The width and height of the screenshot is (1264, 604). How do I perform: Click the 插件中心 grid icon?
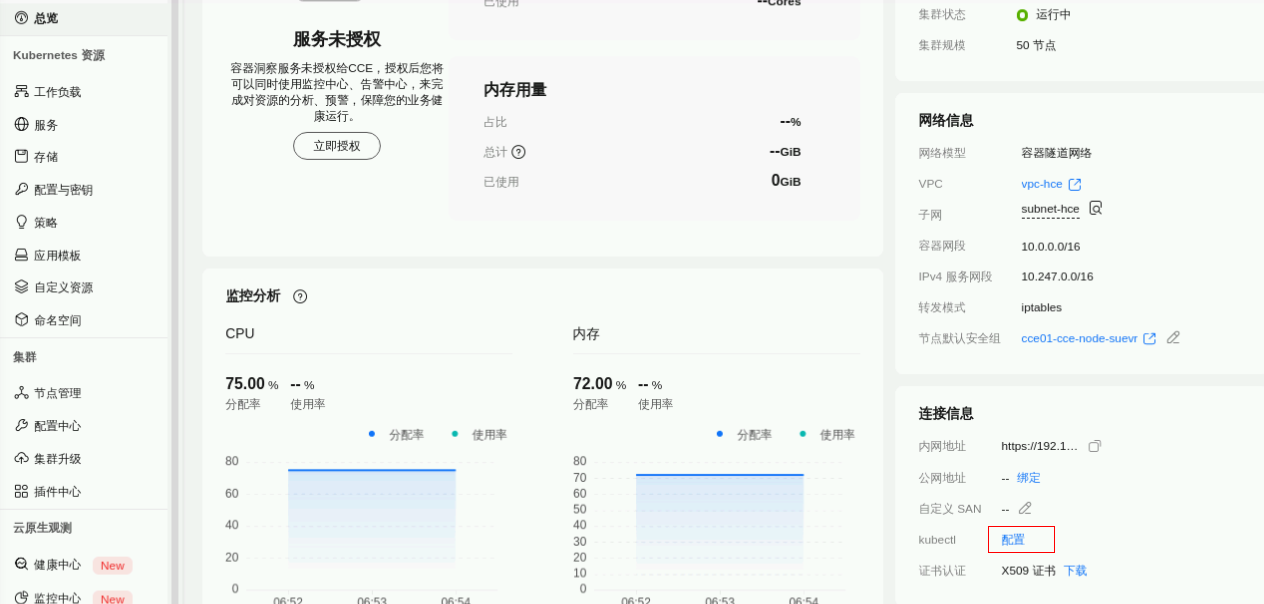(x=21, y=491)
